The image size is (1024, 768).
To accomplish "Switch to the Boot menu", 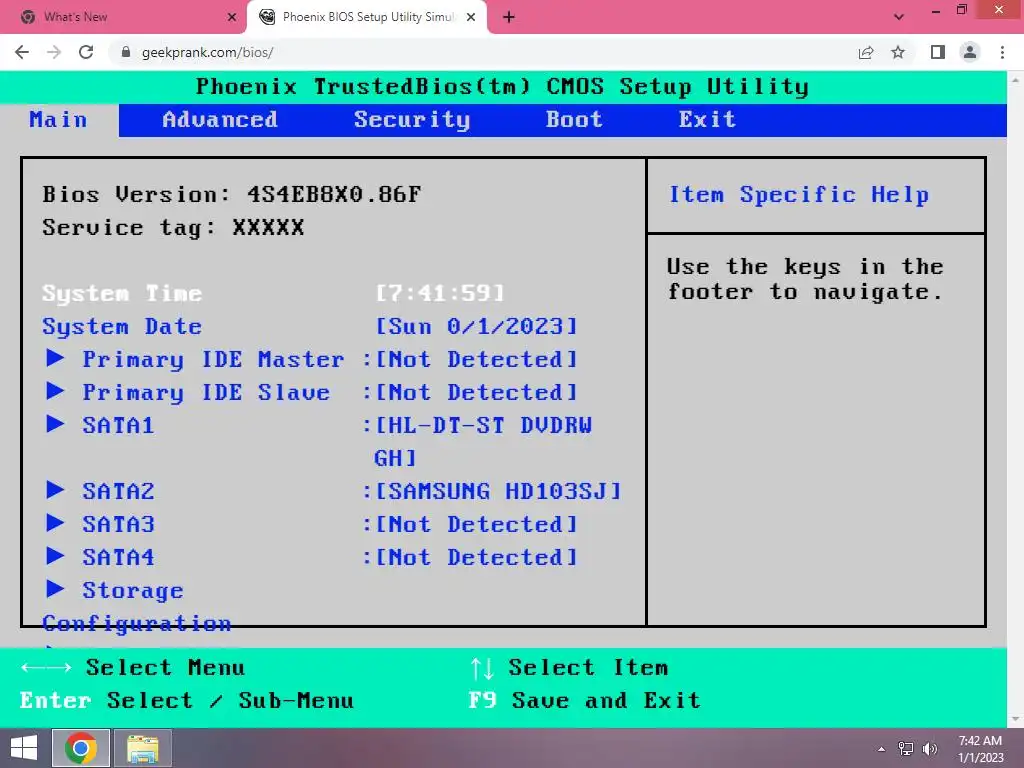I will 574,120.
